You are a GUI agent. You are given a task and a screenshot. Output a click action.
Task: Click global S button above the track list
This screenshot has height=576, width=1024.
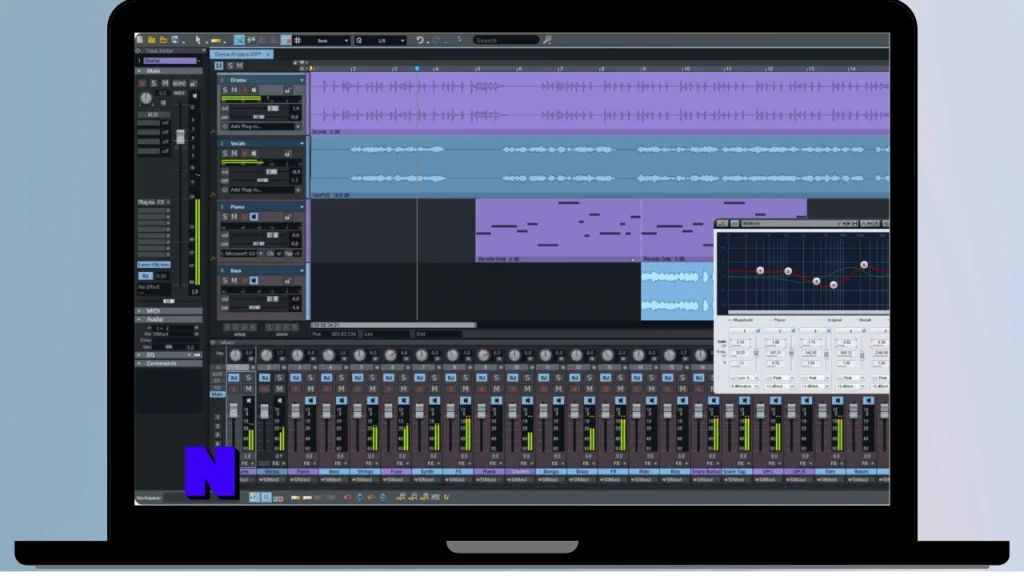tap(231, 66)
